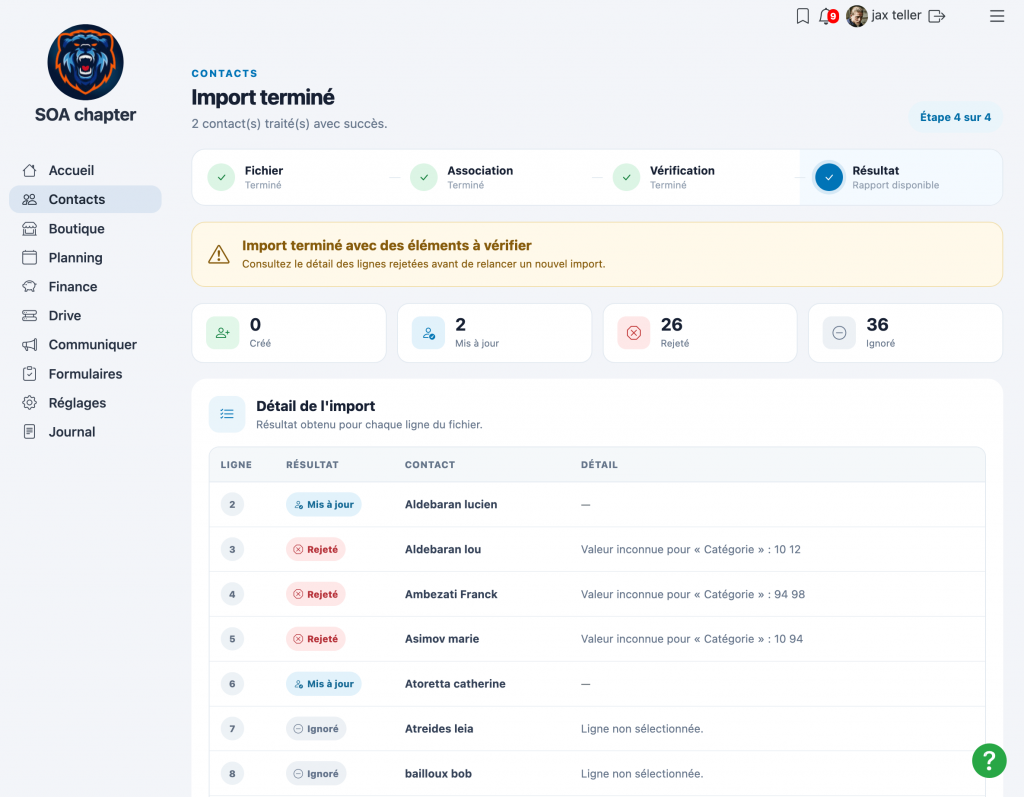Click Rejeté badge for Asimov marie
Viewport: 1024px width, 797px height.
click(x=315, y=639)
